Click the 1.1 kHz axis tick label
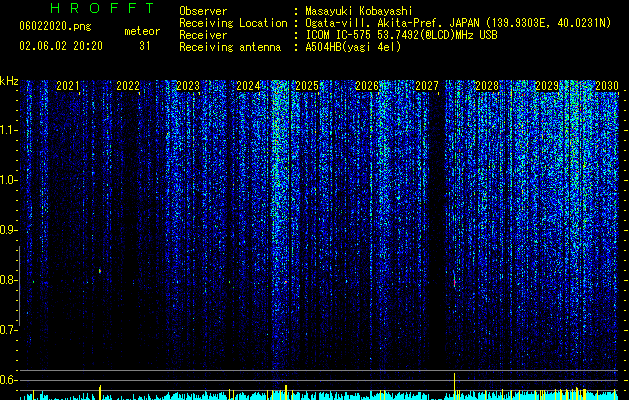The height and width of the screenshot is (400, 629). (9, 130)
